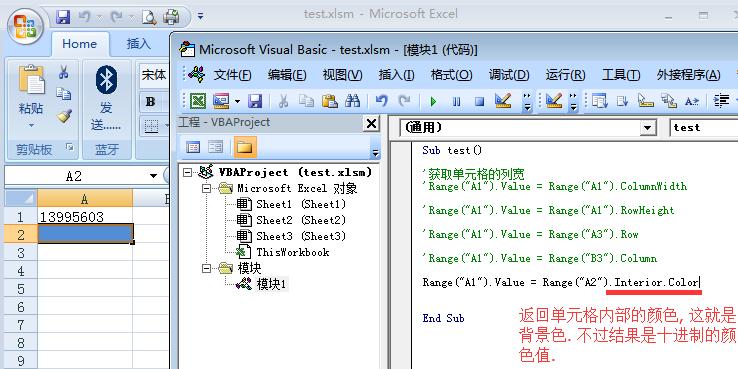Click the Format Painter brush in Excel
Screen dimensions: 738x369
click(64, 116)
